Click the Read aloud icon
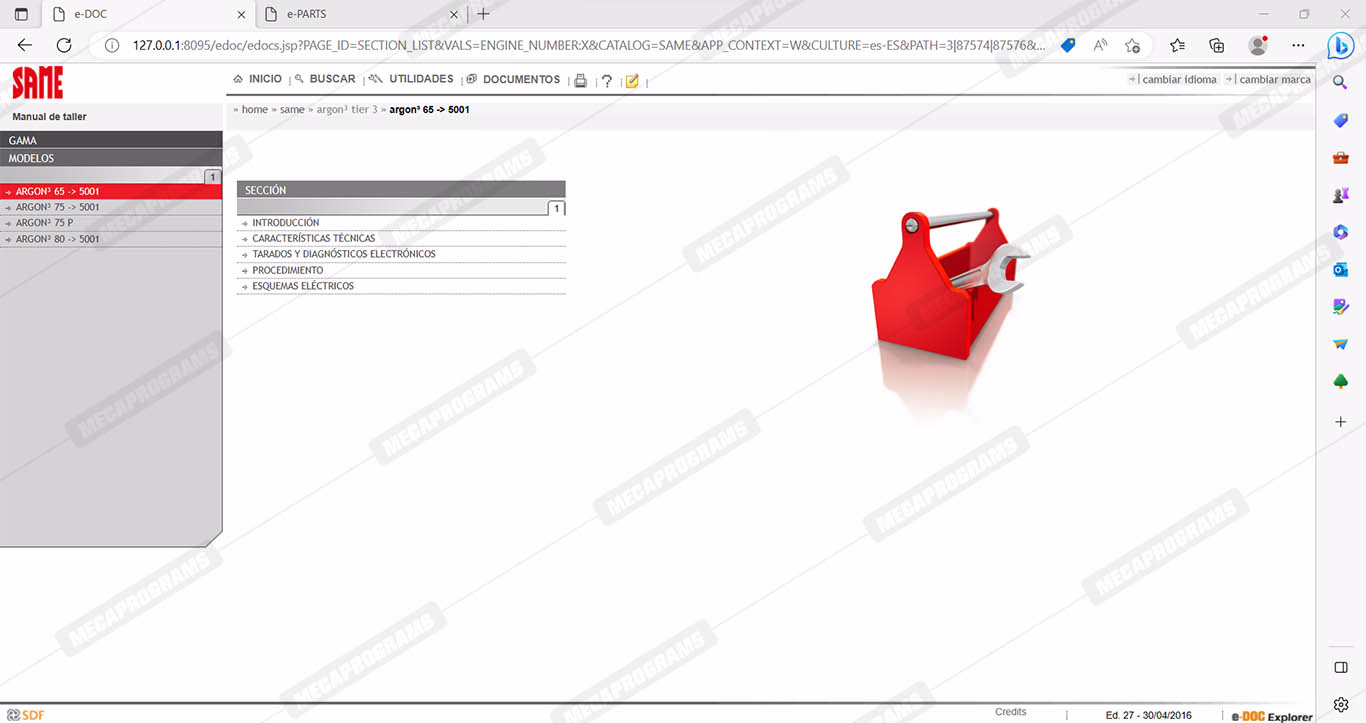This screenshot has width=1366, height=723. pos(1100,45)
